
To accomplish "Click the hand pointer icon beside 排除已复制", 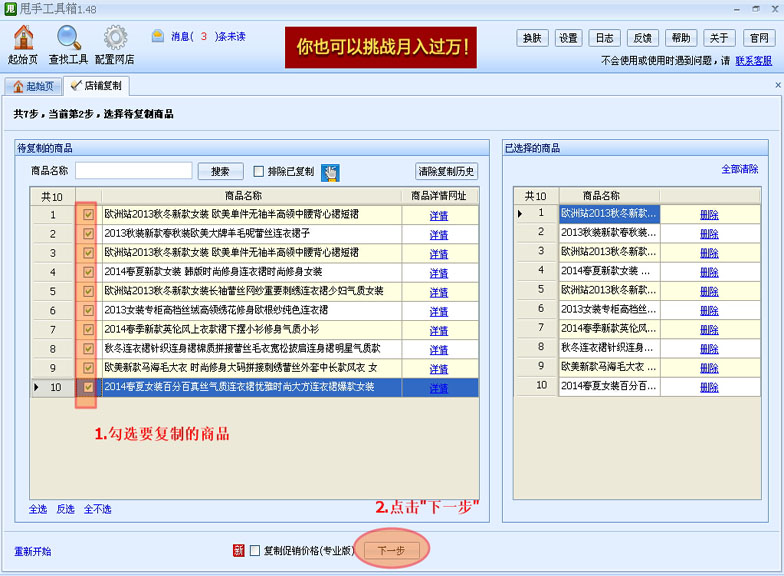I will coord(330,172).
